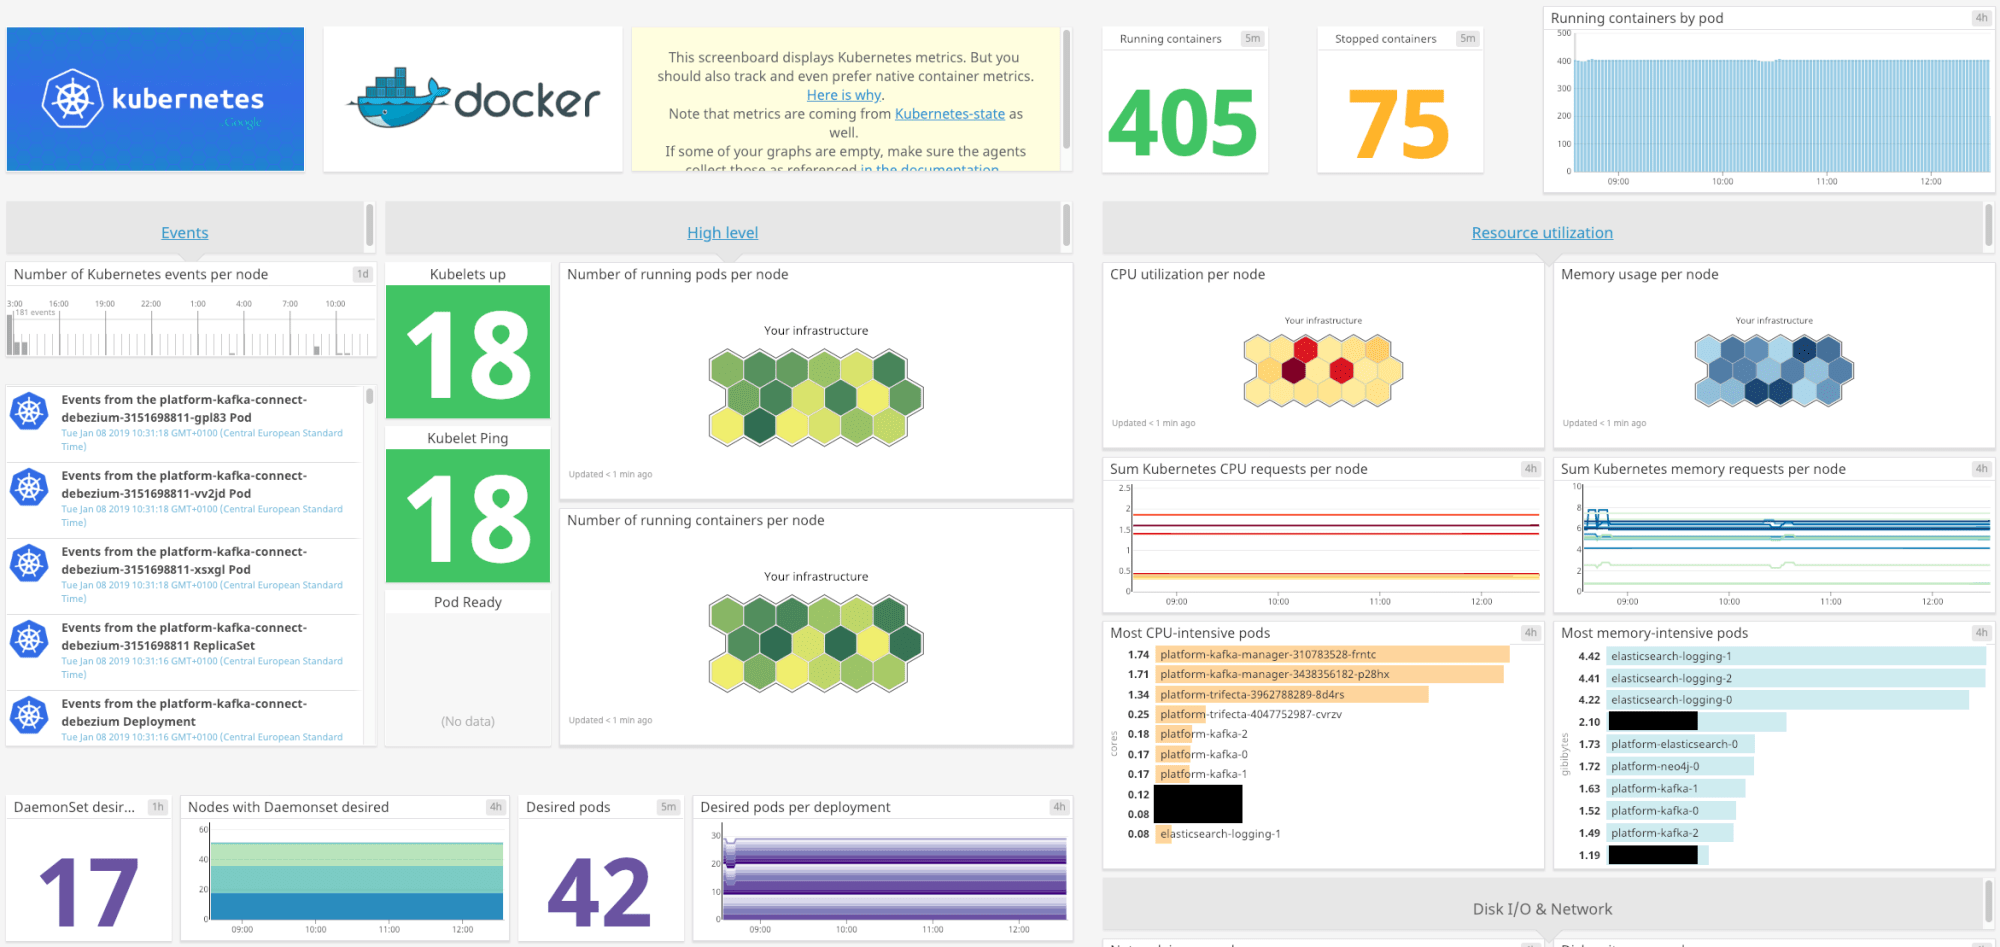Click Kubernetes icon beside debezium-3151698811-gpl83 Pod event
2000x947 pixels.
(30, 411)
